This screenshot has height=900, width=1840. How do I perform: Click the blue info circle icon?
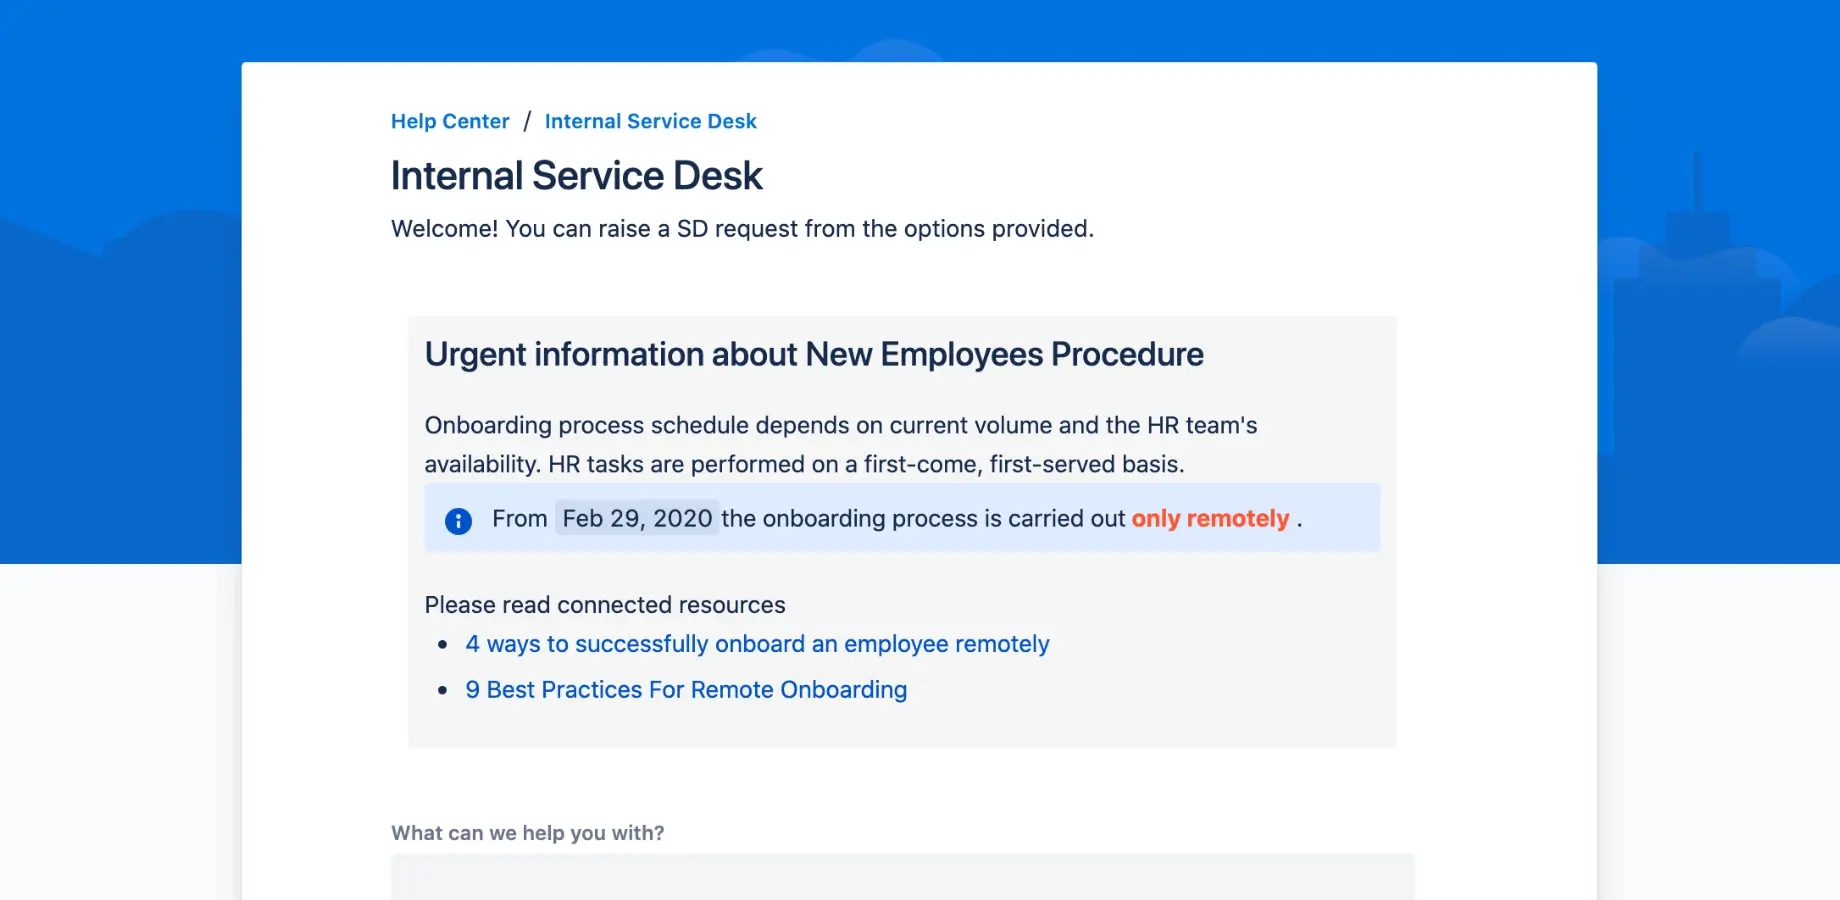pos(458,520)
